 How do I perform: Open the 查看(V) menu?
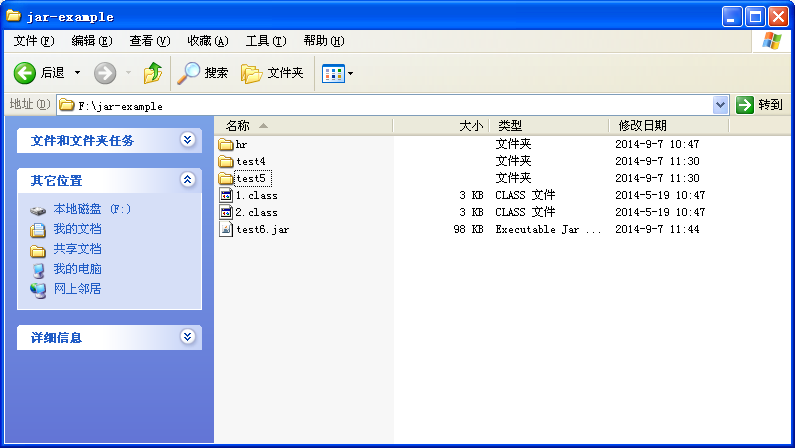150,41
